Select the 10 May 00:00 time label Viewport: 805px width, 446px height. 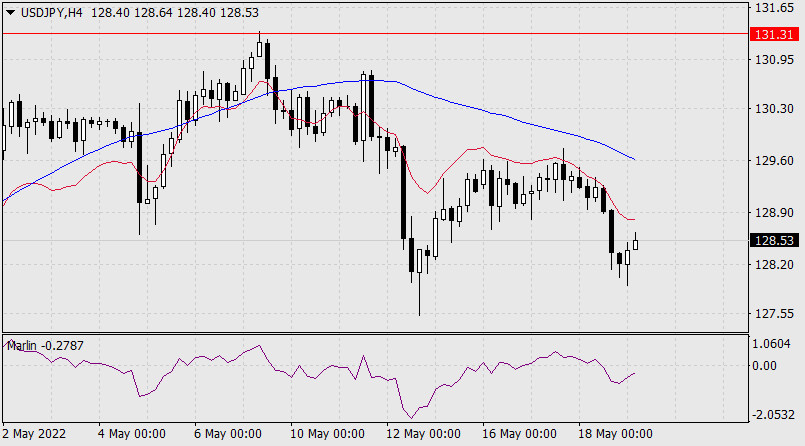point(327,434)
